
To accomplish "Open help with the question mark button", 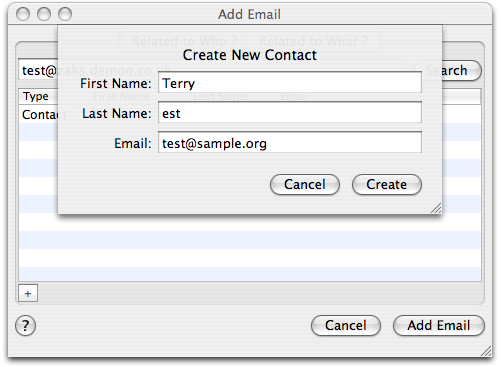I will [25, 325].
